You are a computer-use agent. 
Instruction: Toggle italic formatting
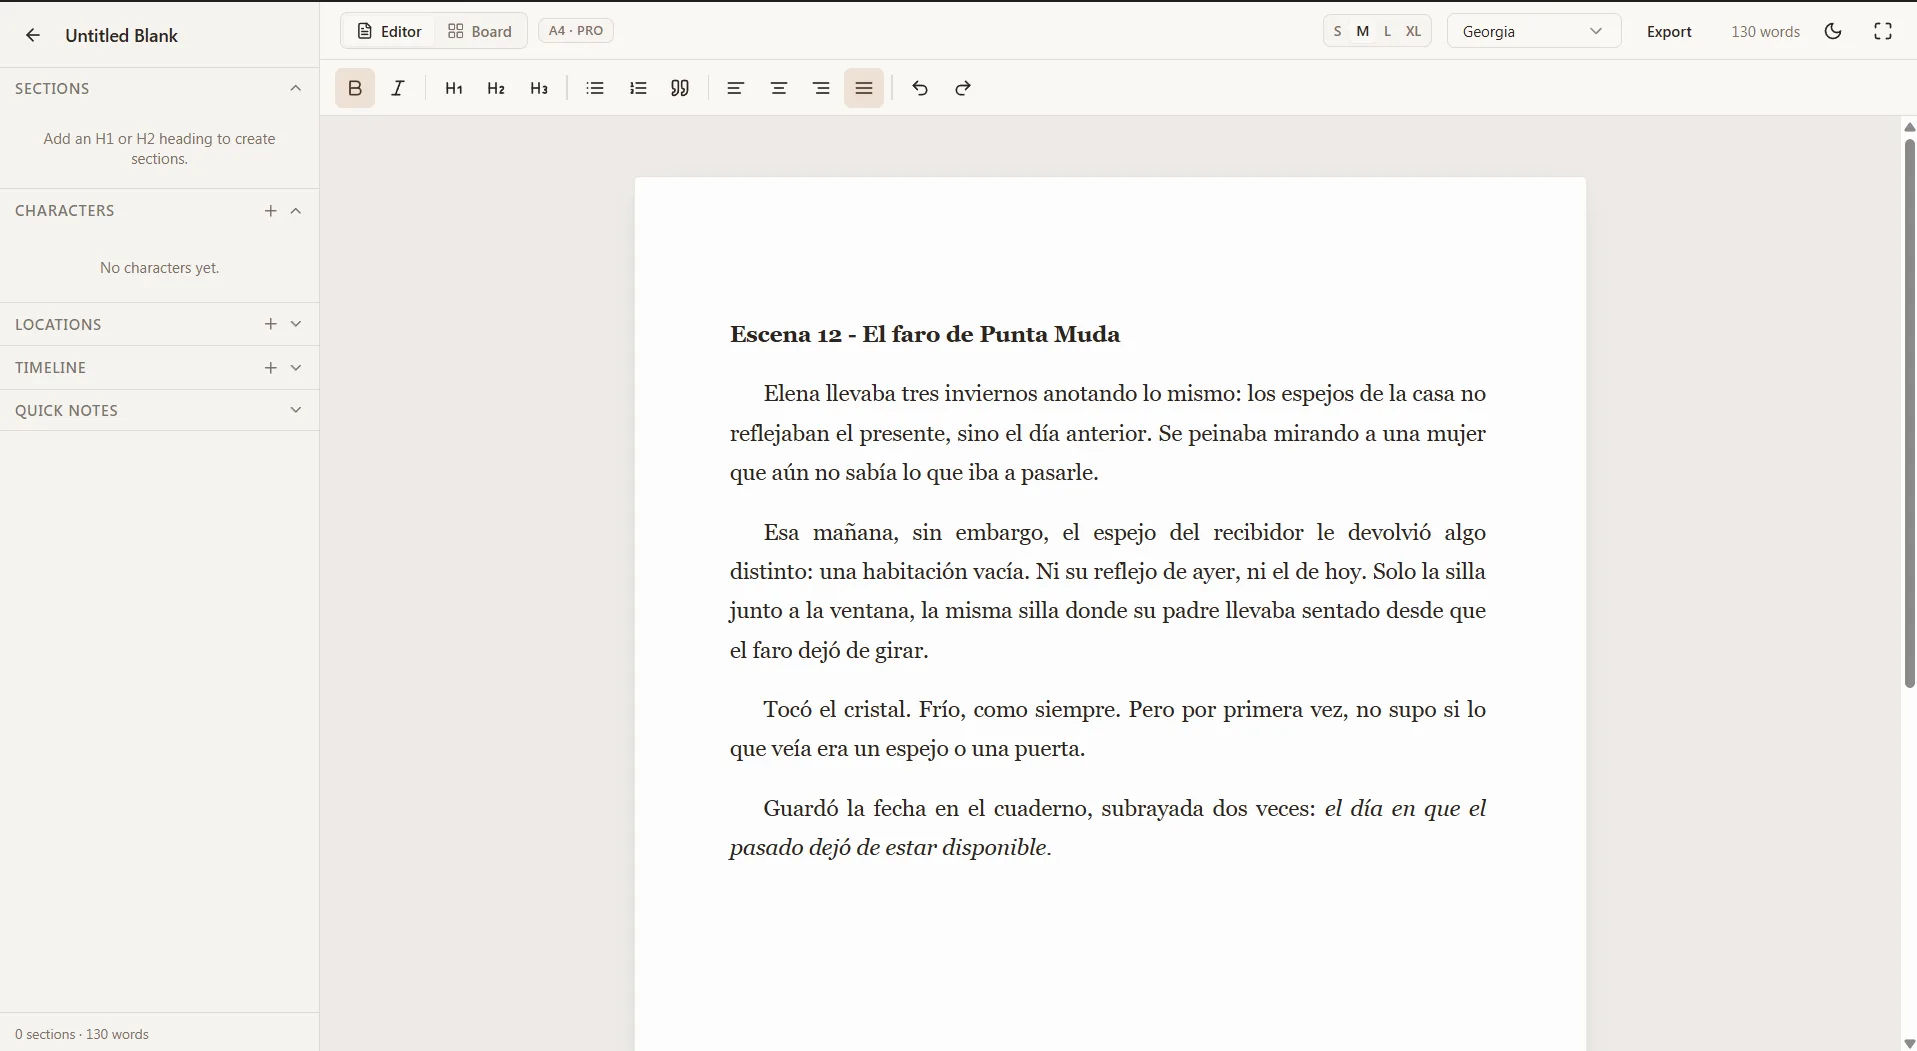[398, 88]
